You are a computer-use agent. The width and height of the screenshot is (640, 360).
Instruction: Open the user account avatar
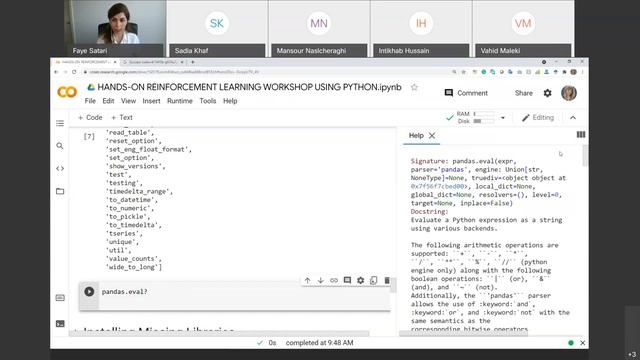click(x=569, y=93)
